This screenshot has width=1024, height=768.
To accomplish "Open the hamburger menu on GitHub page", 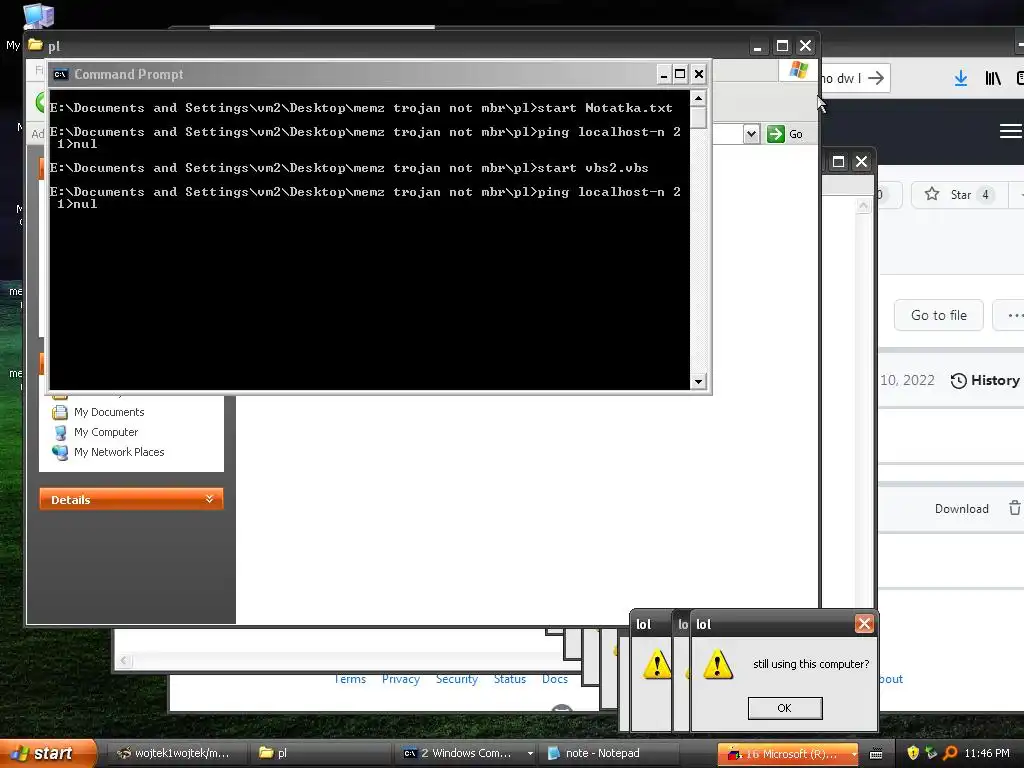I will click(x=1011, y=131).
